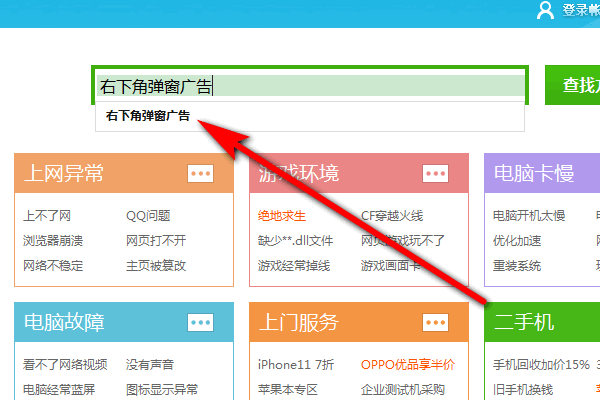Click the 缺少**.dll文件 link
Viewport: 600px width, 400px height.
(295, 241)
